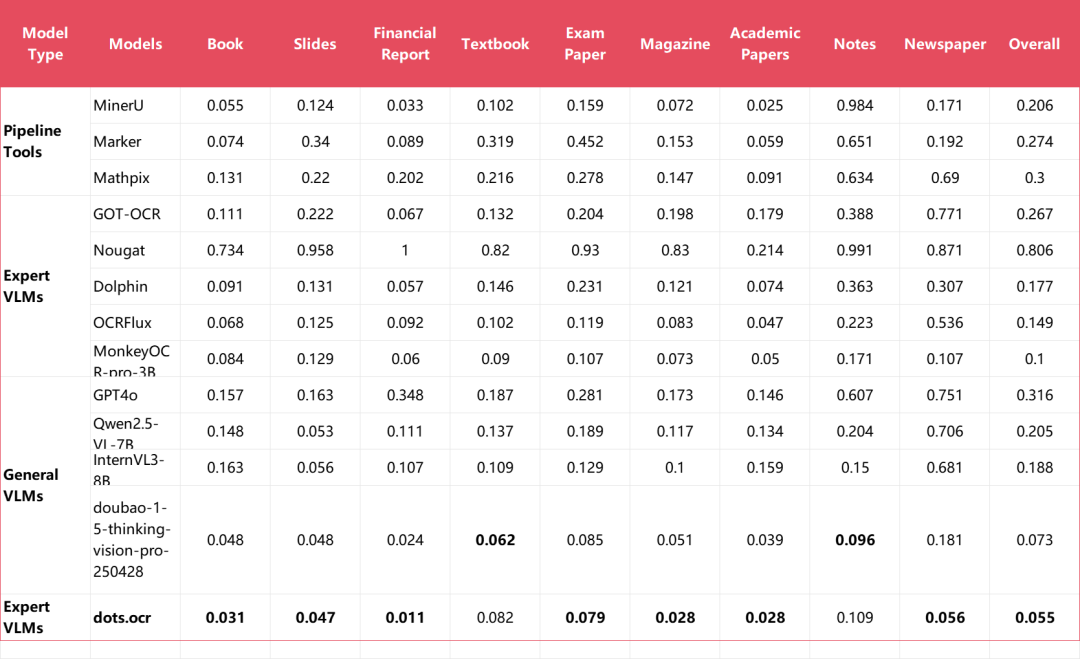Select the 'Slides' column header
The width and height of the screenshot is (1080, 659).
(315, 43)
